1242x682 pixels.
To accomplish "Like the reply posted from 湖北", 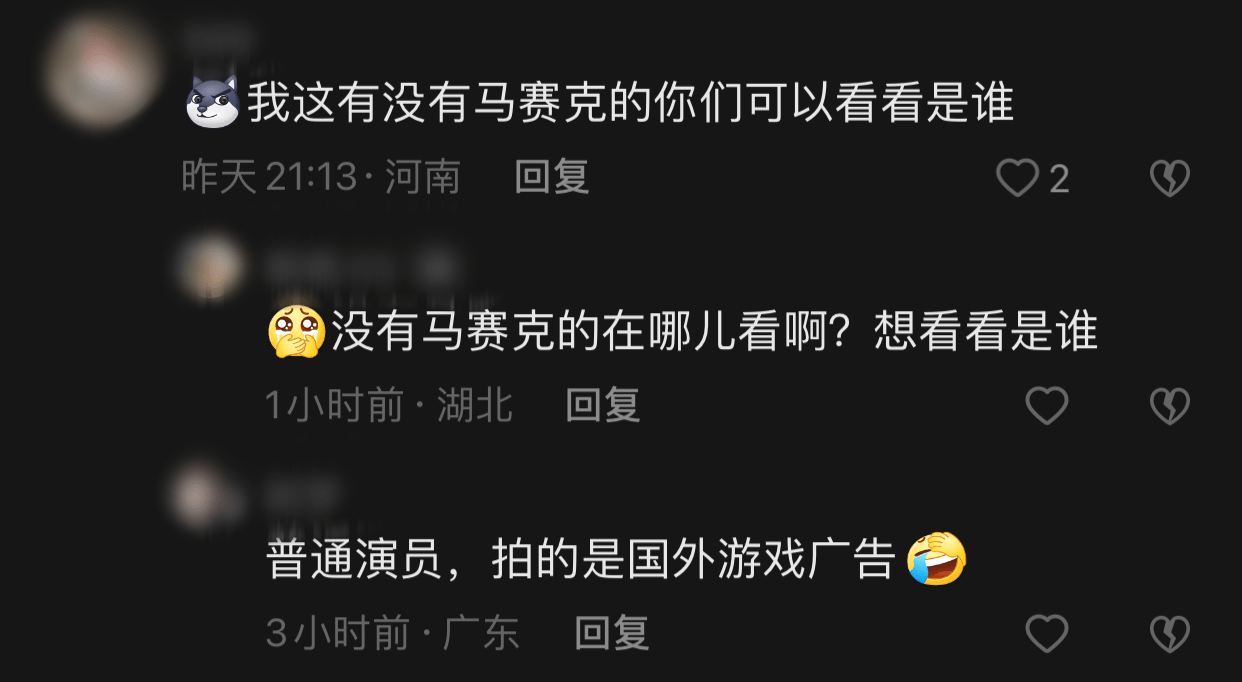I will 1047,406.
